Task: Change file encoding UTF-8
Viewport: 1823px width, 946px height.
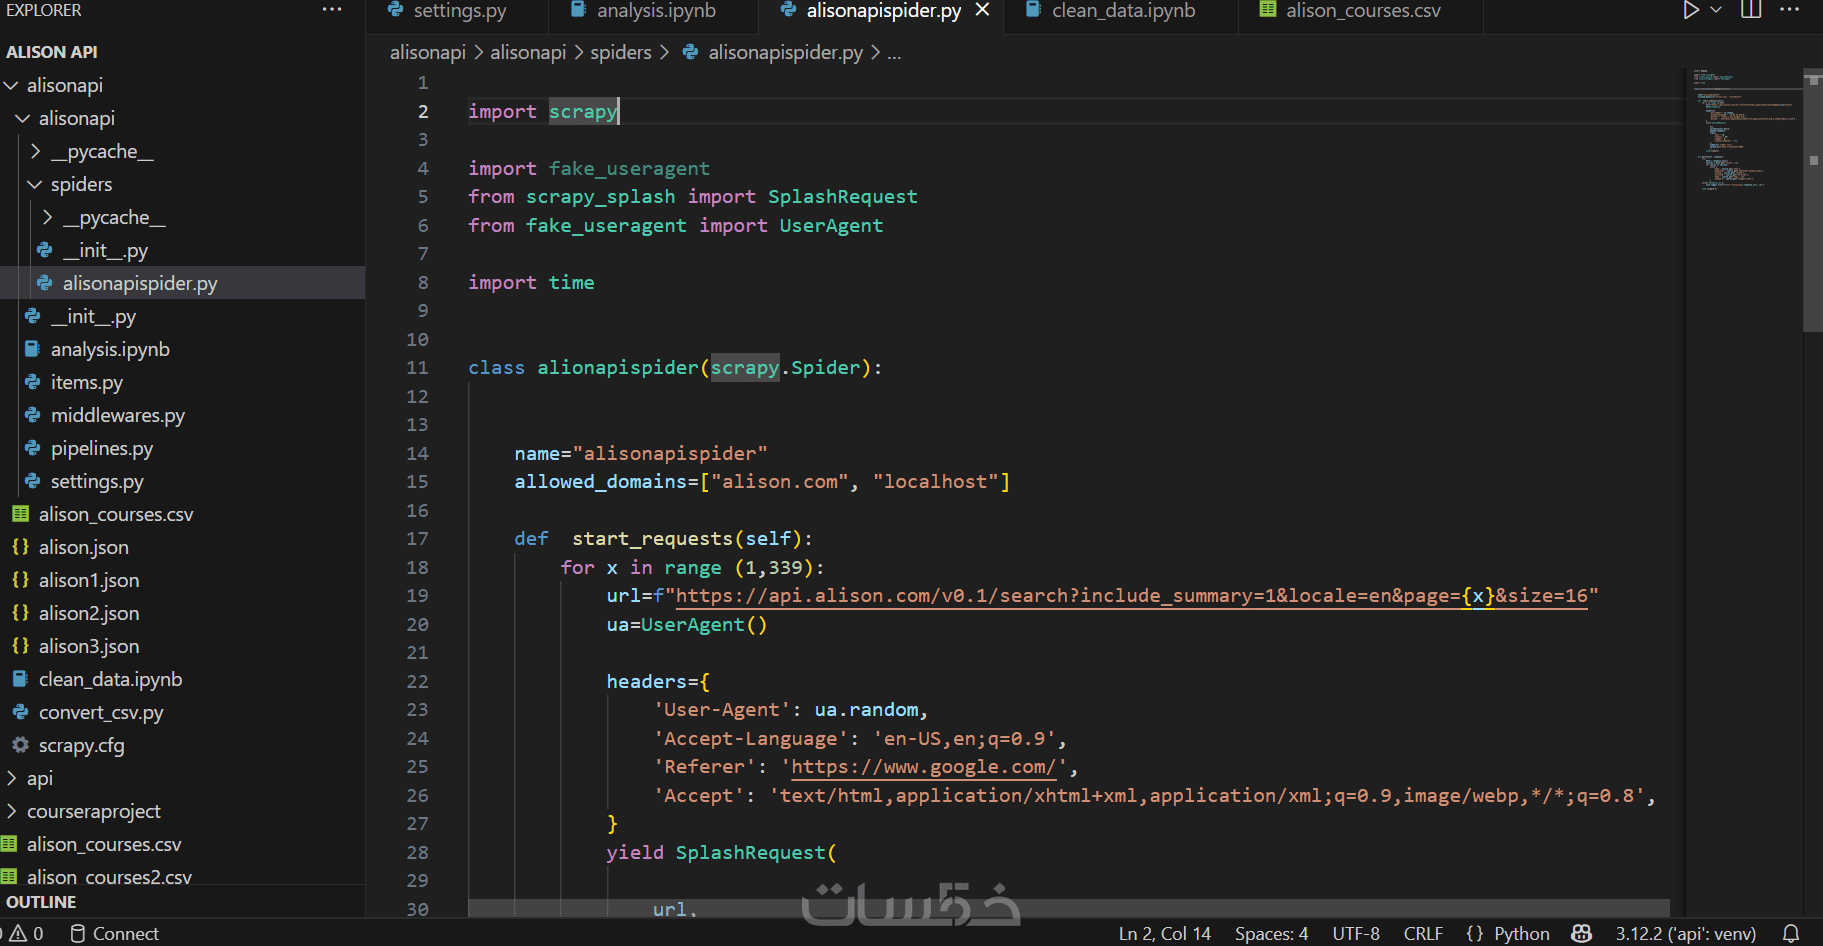Action: point(1355,933)
